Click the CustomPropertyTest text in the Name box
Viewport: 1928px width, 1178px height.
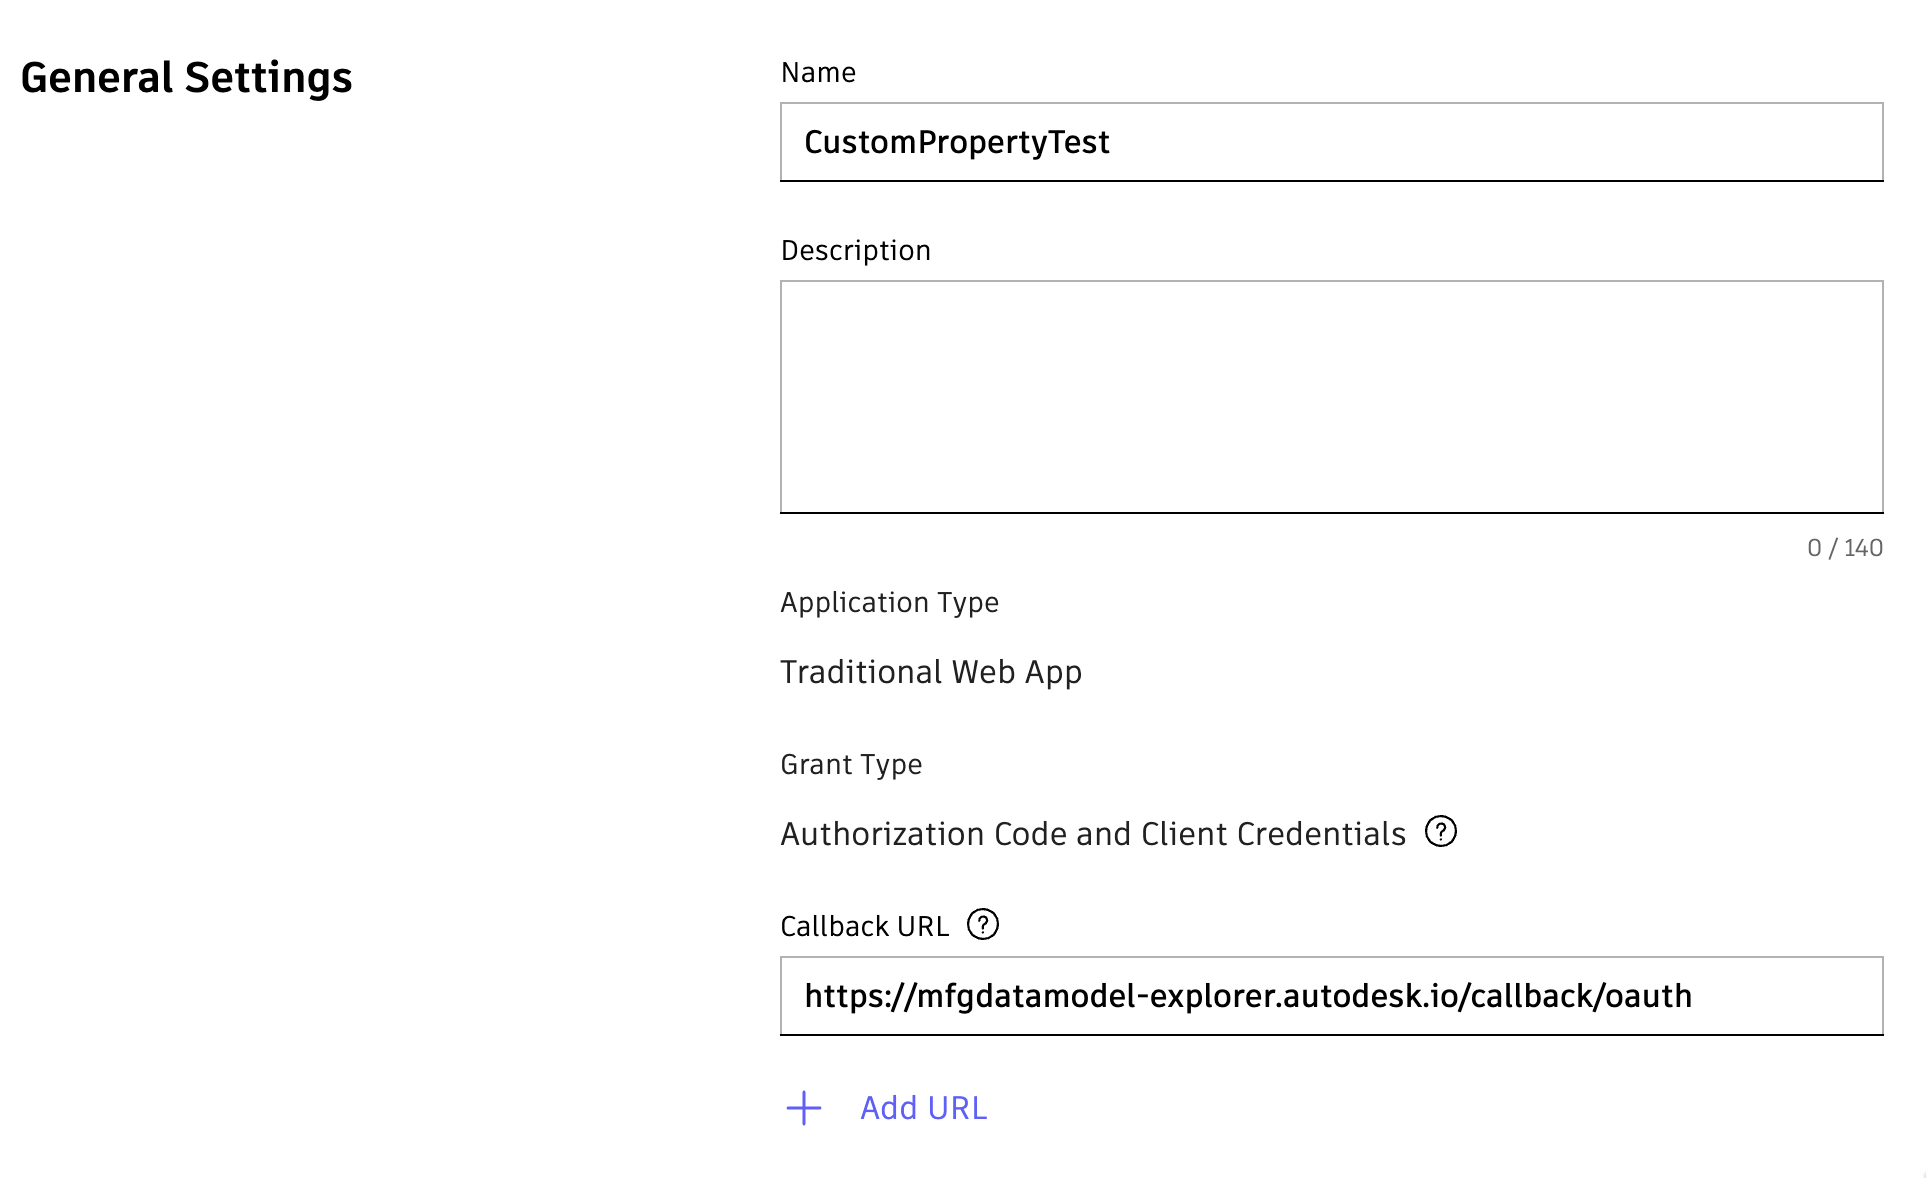pos(957,141)
